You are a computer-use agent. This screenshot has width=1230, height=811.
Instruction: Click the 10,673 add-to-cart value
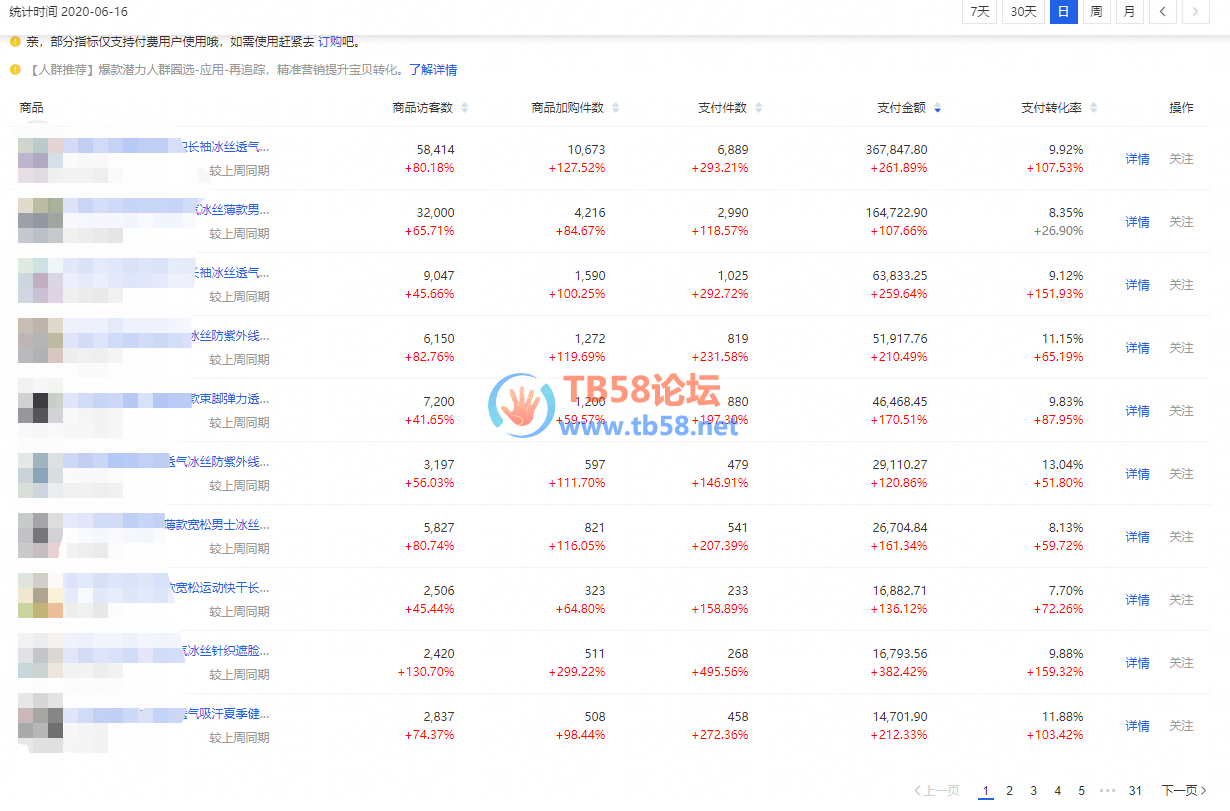[x=586, y=150]
